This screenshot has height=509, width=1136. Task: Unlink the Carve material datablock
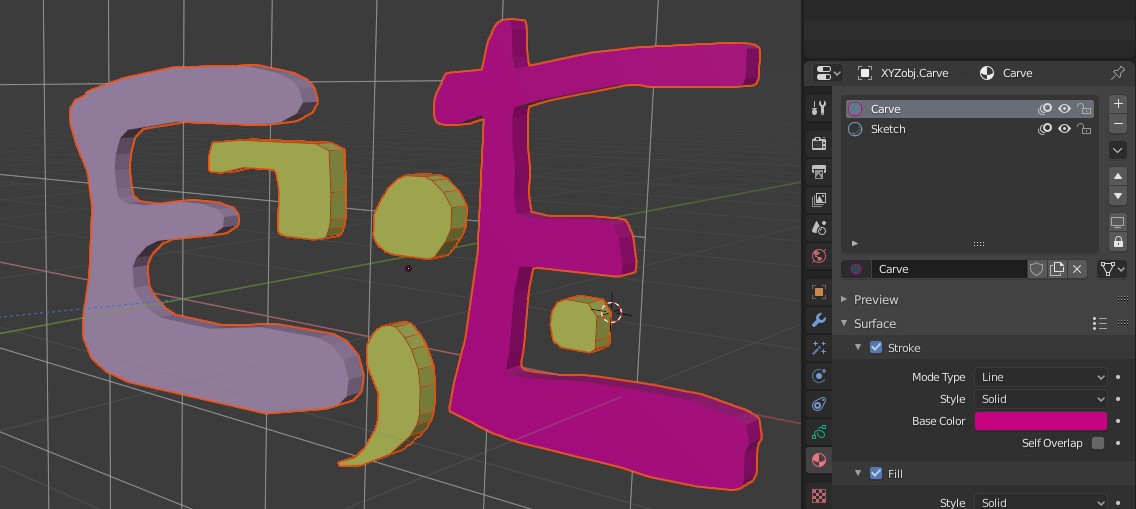[x=1077, y=269]
